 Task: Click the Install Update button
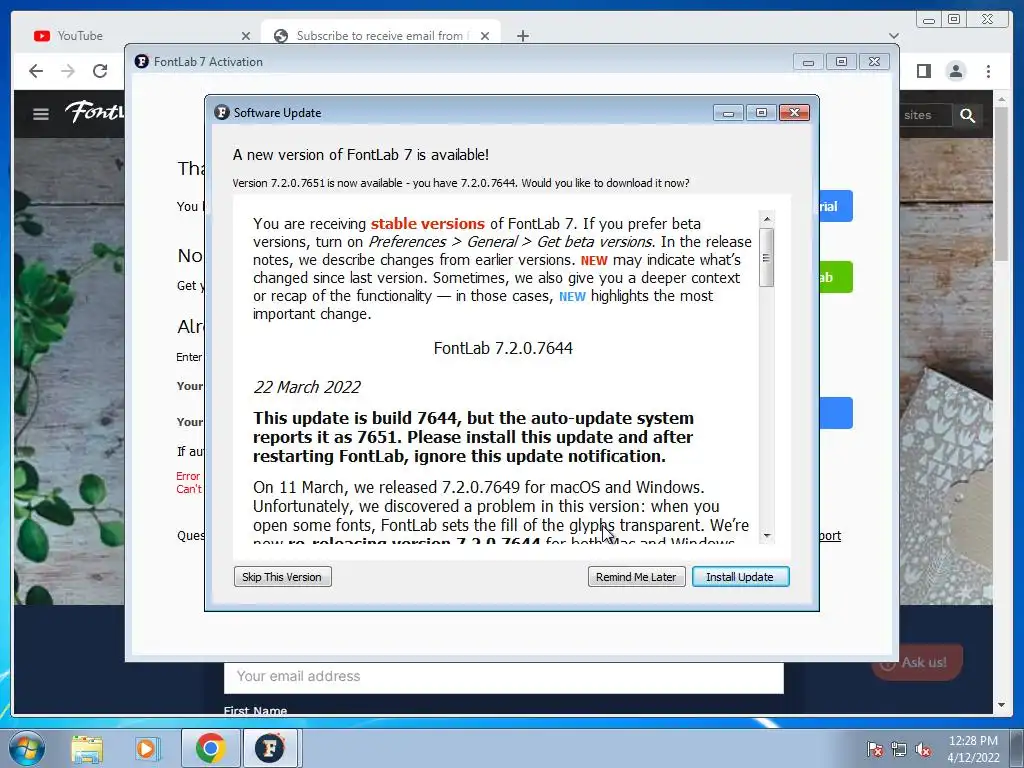click(741, 577)
